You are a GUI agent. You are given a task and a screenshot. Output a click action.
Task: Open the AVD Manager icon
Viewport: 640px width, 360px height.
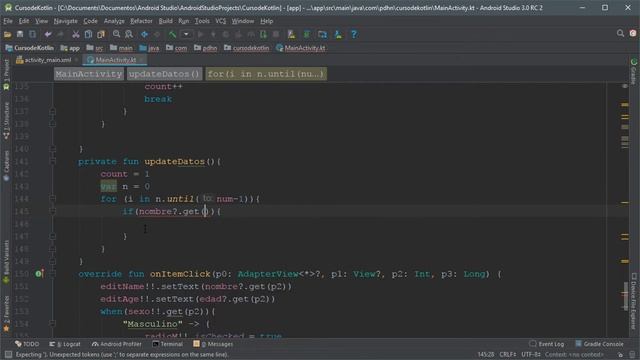pyautogui.click(x=291, y=34)
